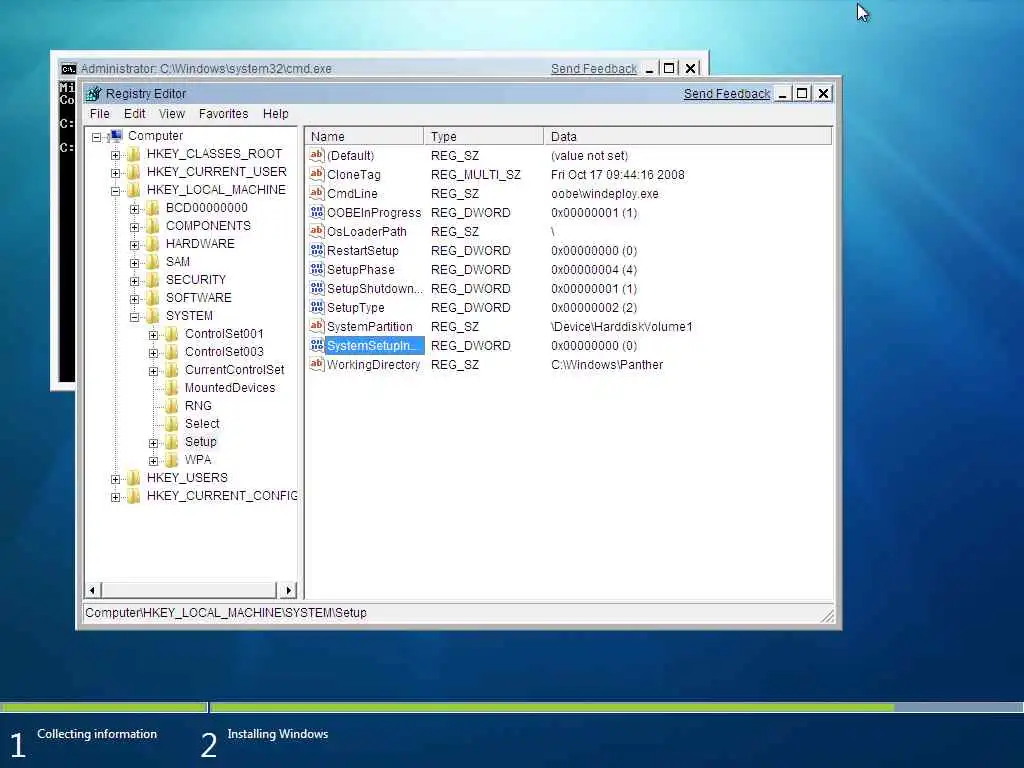This screenshot has height=768, width=1024.
Task: Click the string icon beside WorkingDirectory
Action: click(x=317, y=364)
